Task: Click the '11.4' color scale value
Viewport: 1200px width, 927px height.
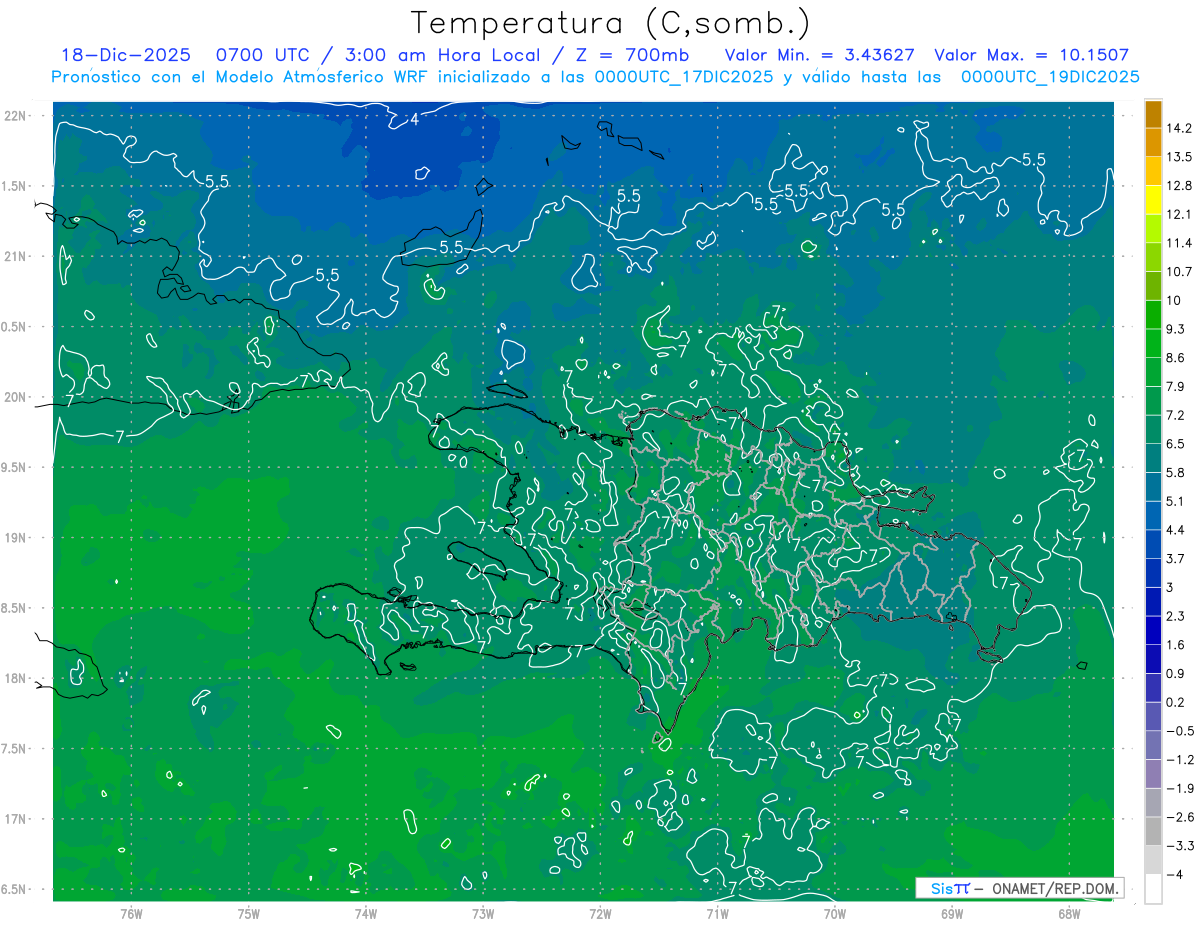Action: tap(1179, 243)
